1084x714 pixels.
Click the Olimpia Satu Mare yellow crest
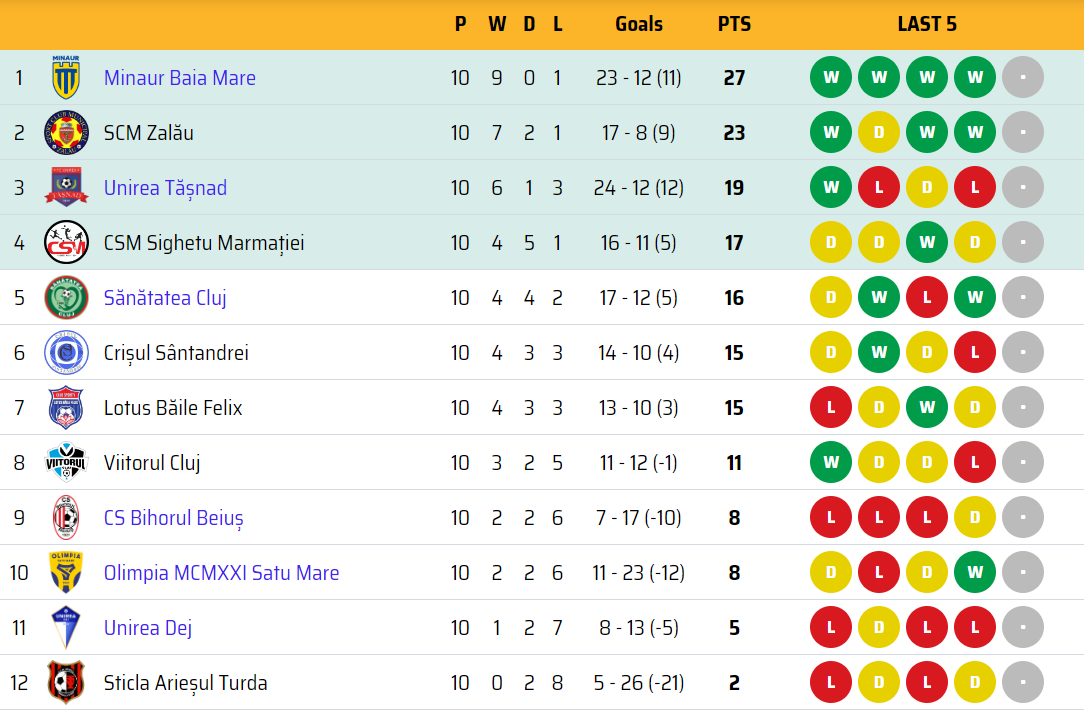(x=66, y=573)
